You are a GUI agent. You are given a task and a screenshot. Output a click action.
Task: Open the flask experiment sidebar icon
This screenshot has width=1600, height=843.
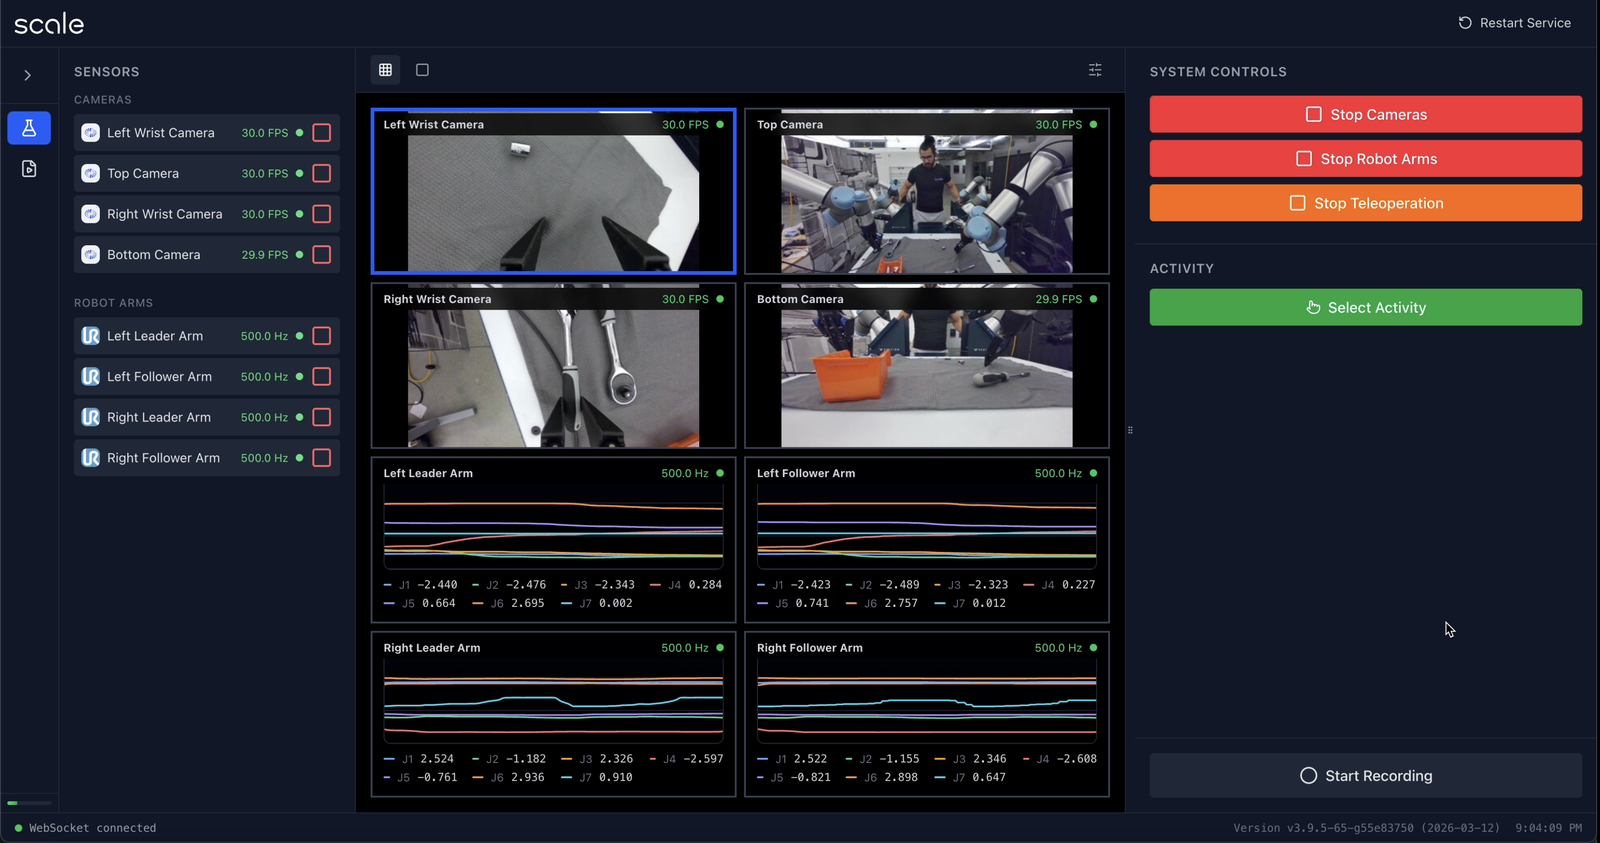[29, 128]
